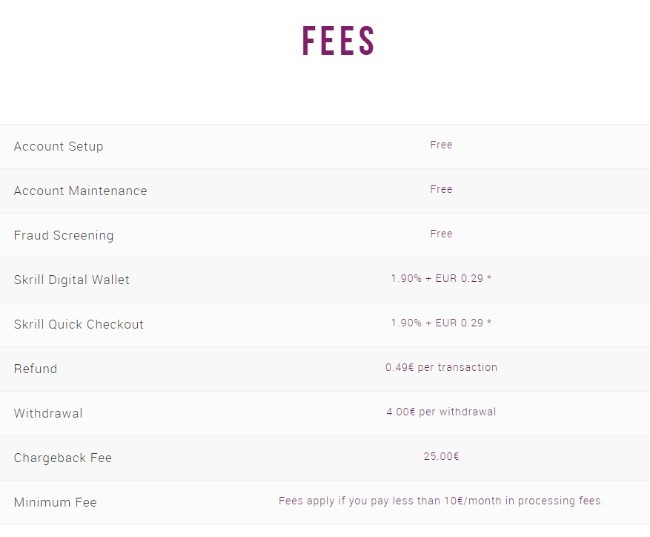
Task: Click the Free value for Account Setup
Action: coord(441,145)
